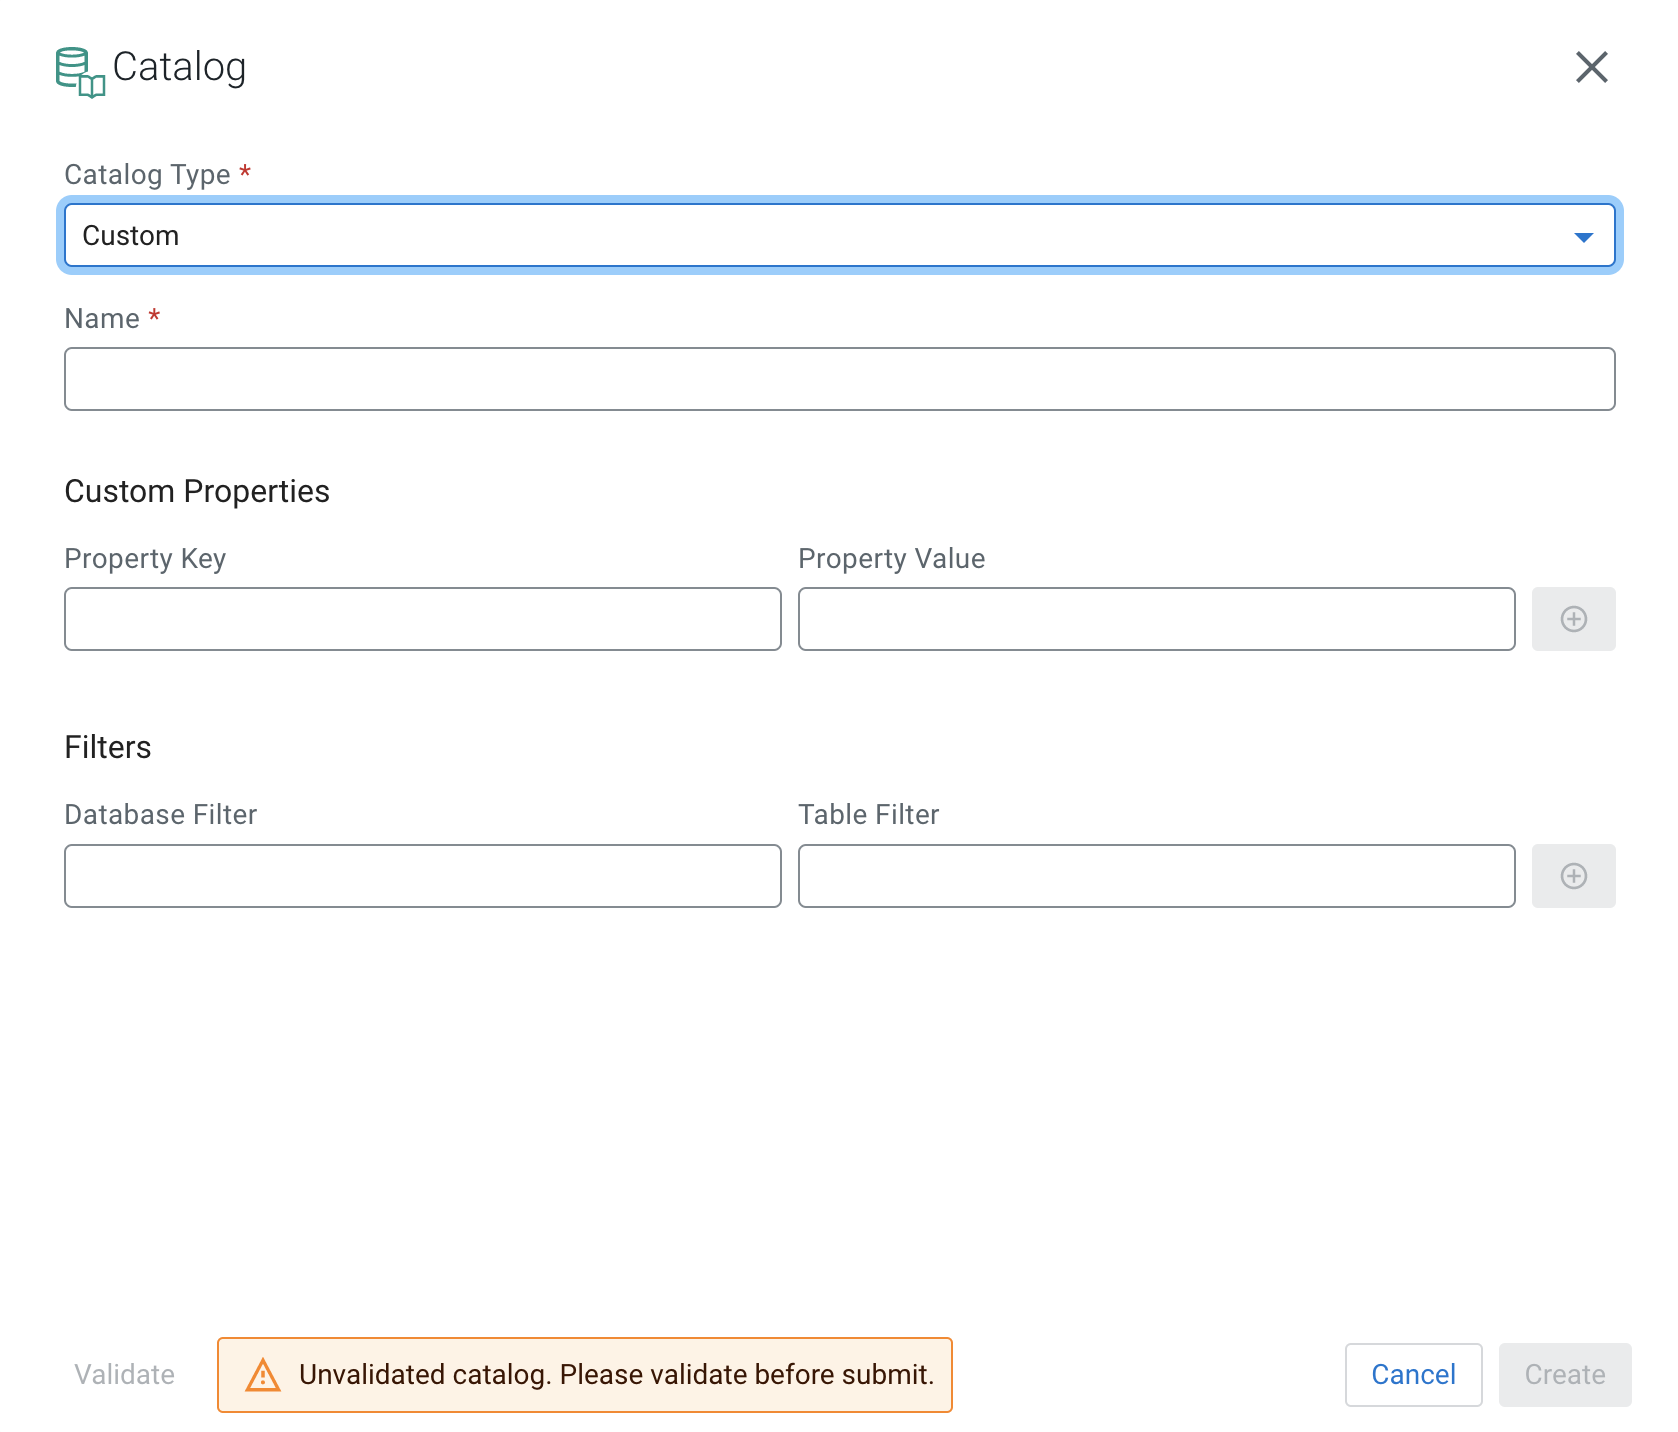
Task: Select the Table Filter input box
Action: coord(1156,876)
